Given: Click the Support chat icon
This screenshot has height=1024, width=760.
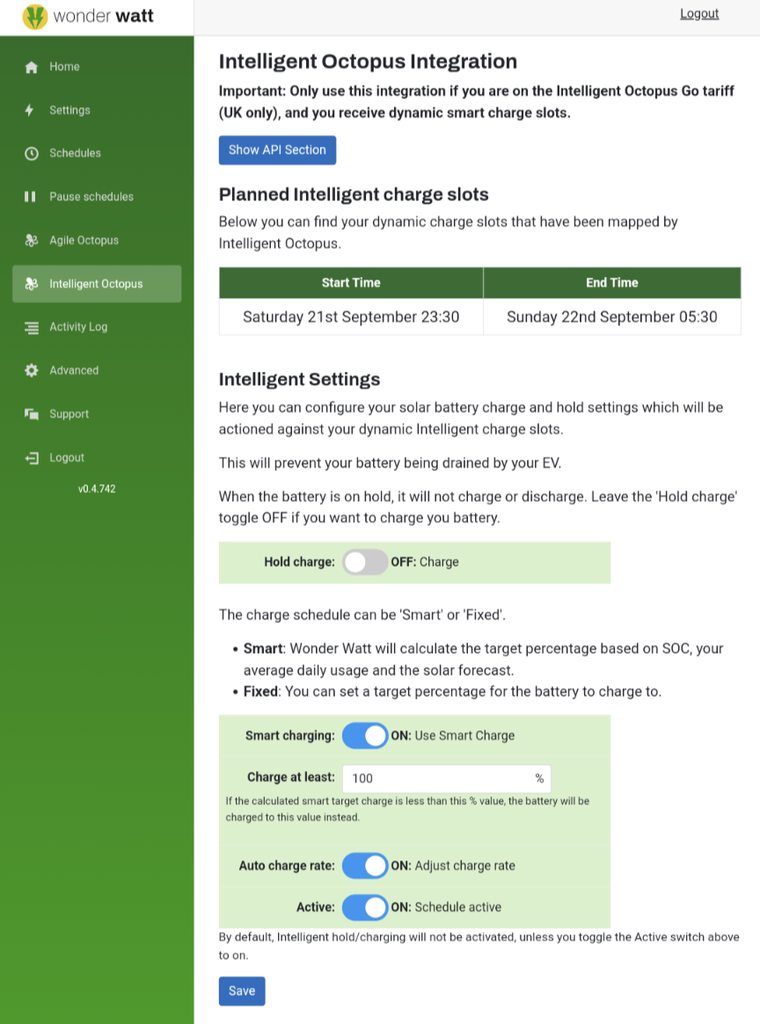Looking at the screenshot, I should 31,414.
